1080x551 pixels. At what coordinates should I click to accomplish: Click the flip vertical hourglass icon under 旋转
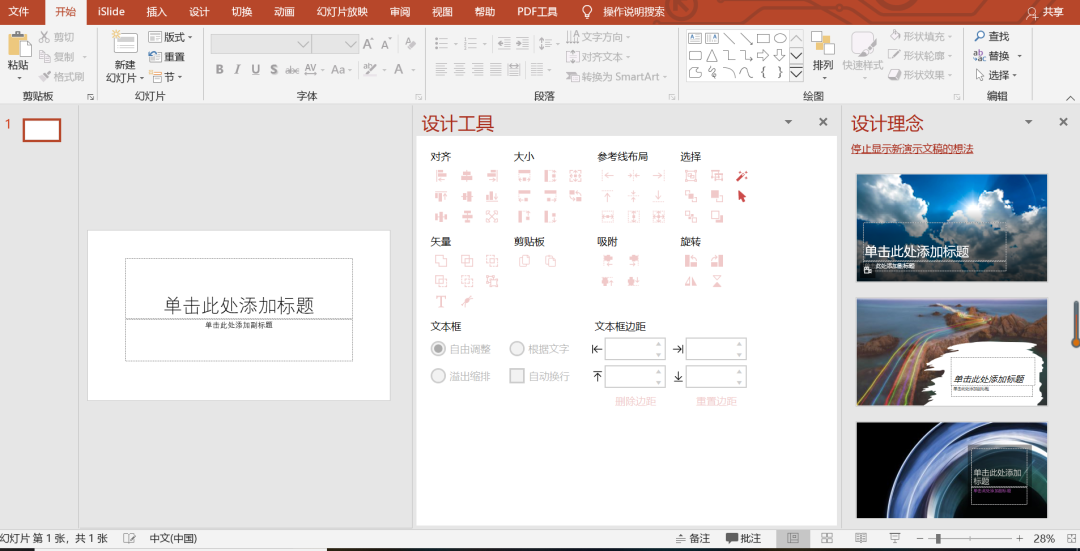pyautogui.click(x=717, y=281)
